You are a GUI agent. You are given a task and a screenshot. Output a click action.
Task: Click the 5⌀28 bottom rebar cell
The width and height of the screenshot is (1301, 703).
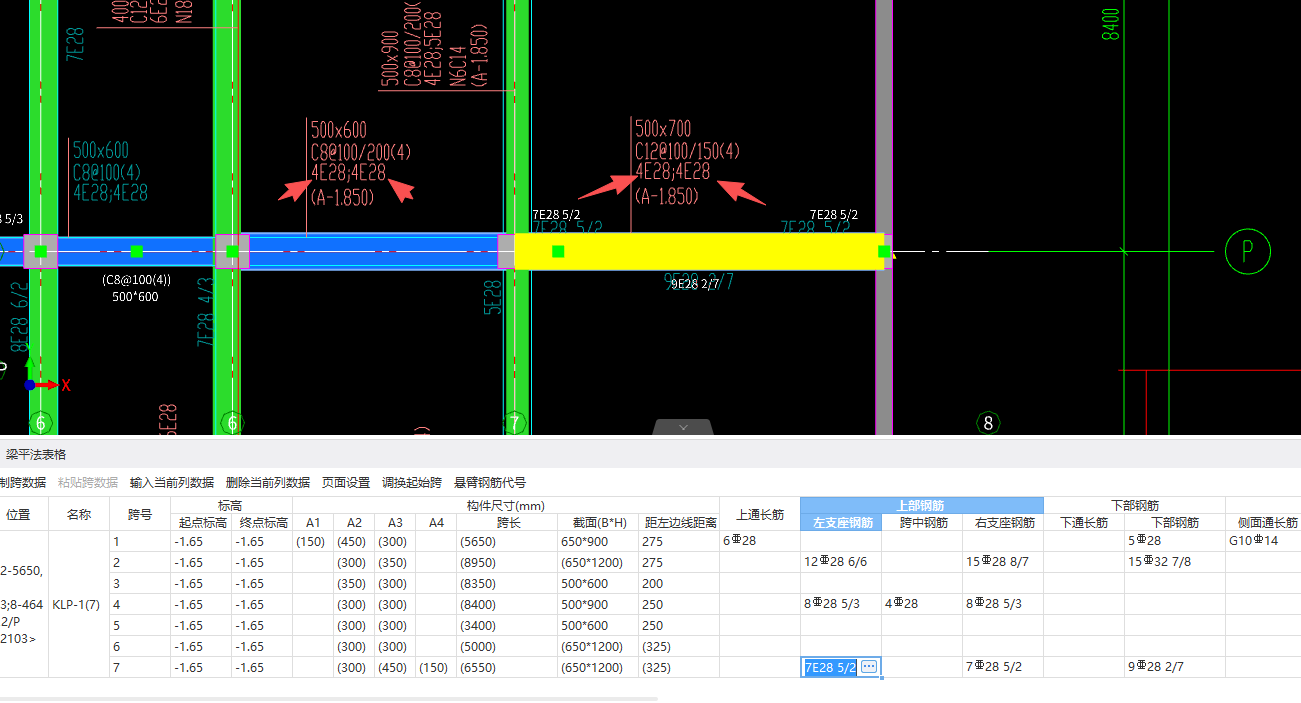(1175, 541)
